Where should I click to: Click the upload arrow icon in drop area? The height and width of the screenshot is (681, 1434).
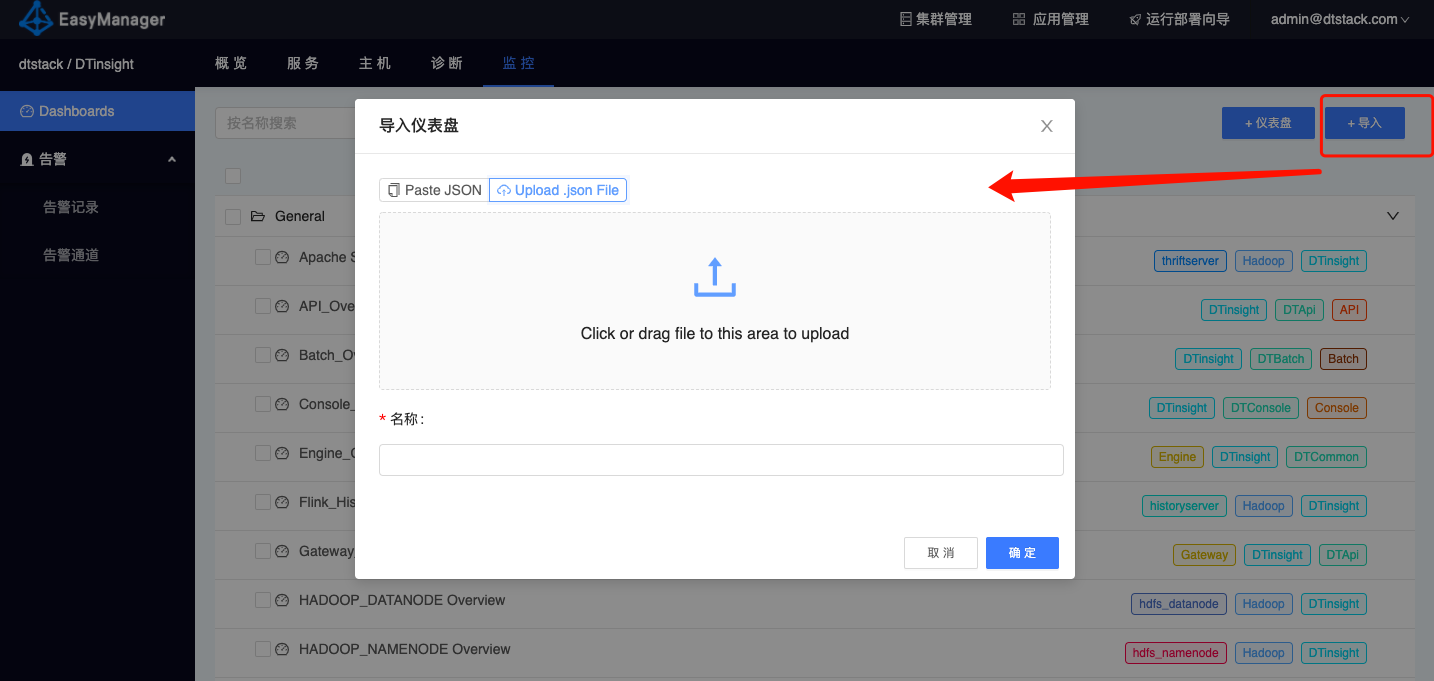[x=714, y=278]
